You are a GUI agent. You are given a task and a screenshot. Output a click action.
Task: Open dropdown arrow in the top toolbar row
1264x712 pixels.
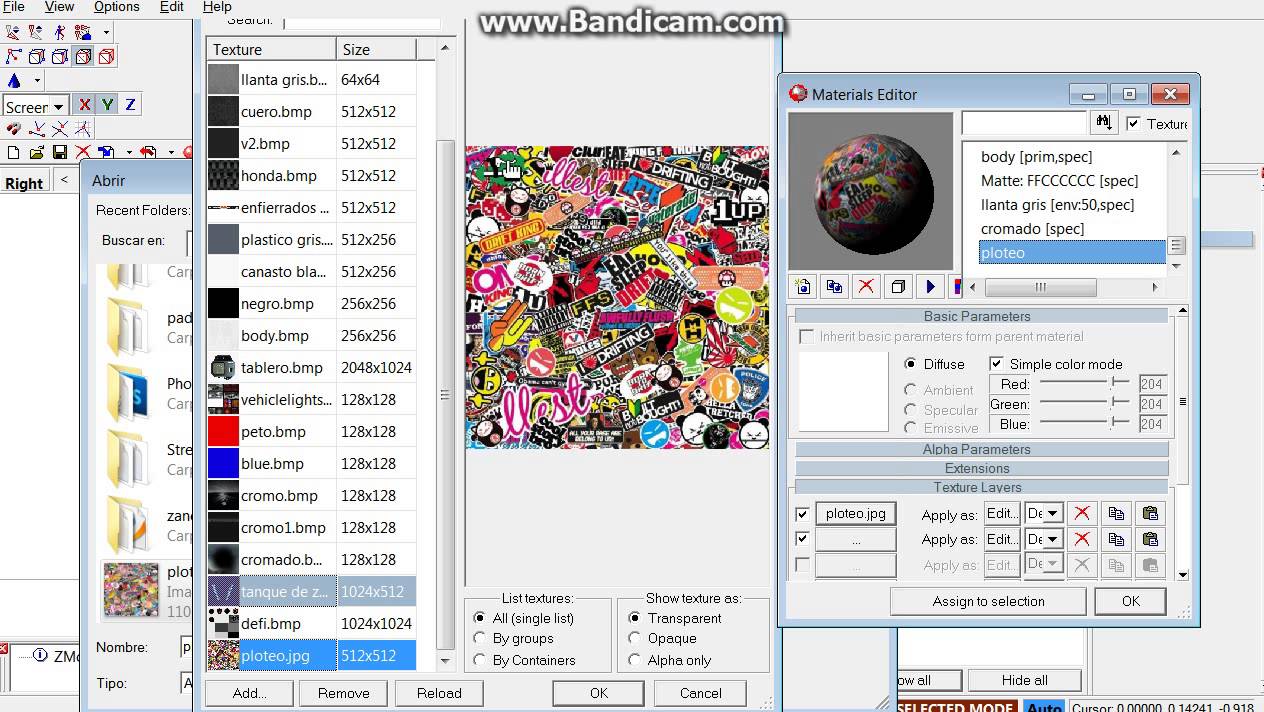click(106, 33)
